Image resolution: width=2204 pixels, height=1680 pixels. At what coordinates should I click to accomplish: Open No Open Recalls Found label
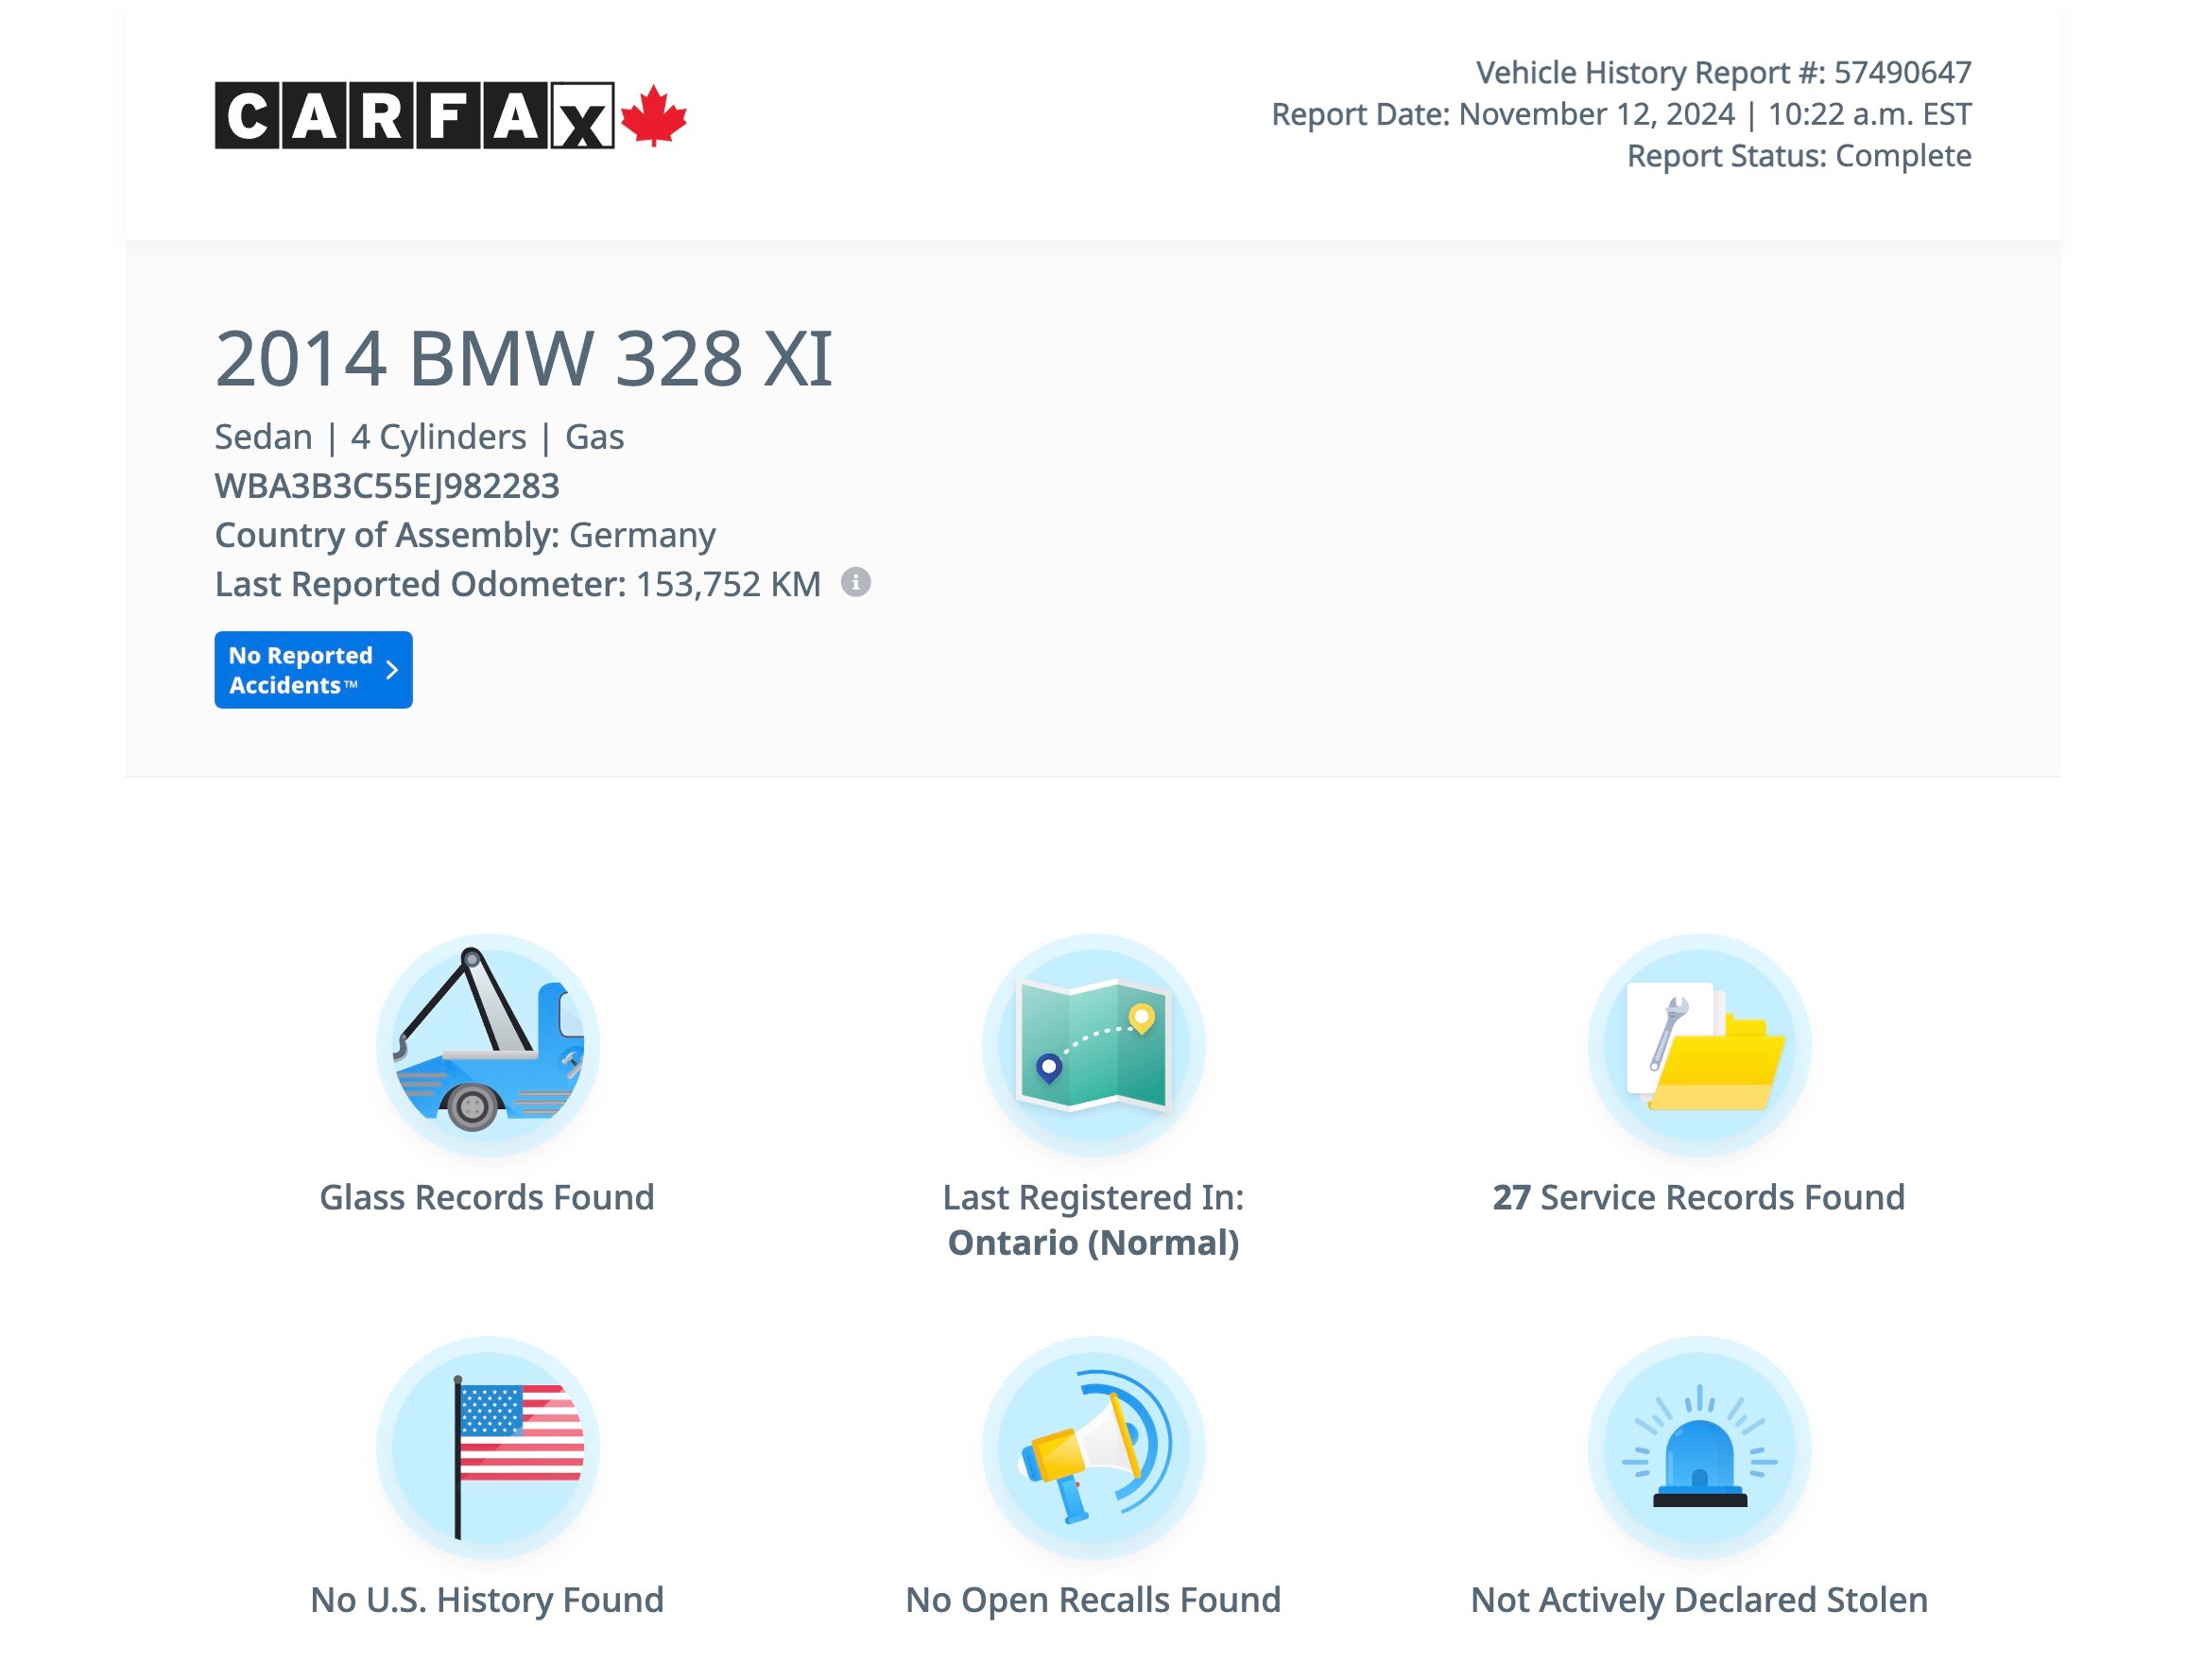click(1093, 1600)
